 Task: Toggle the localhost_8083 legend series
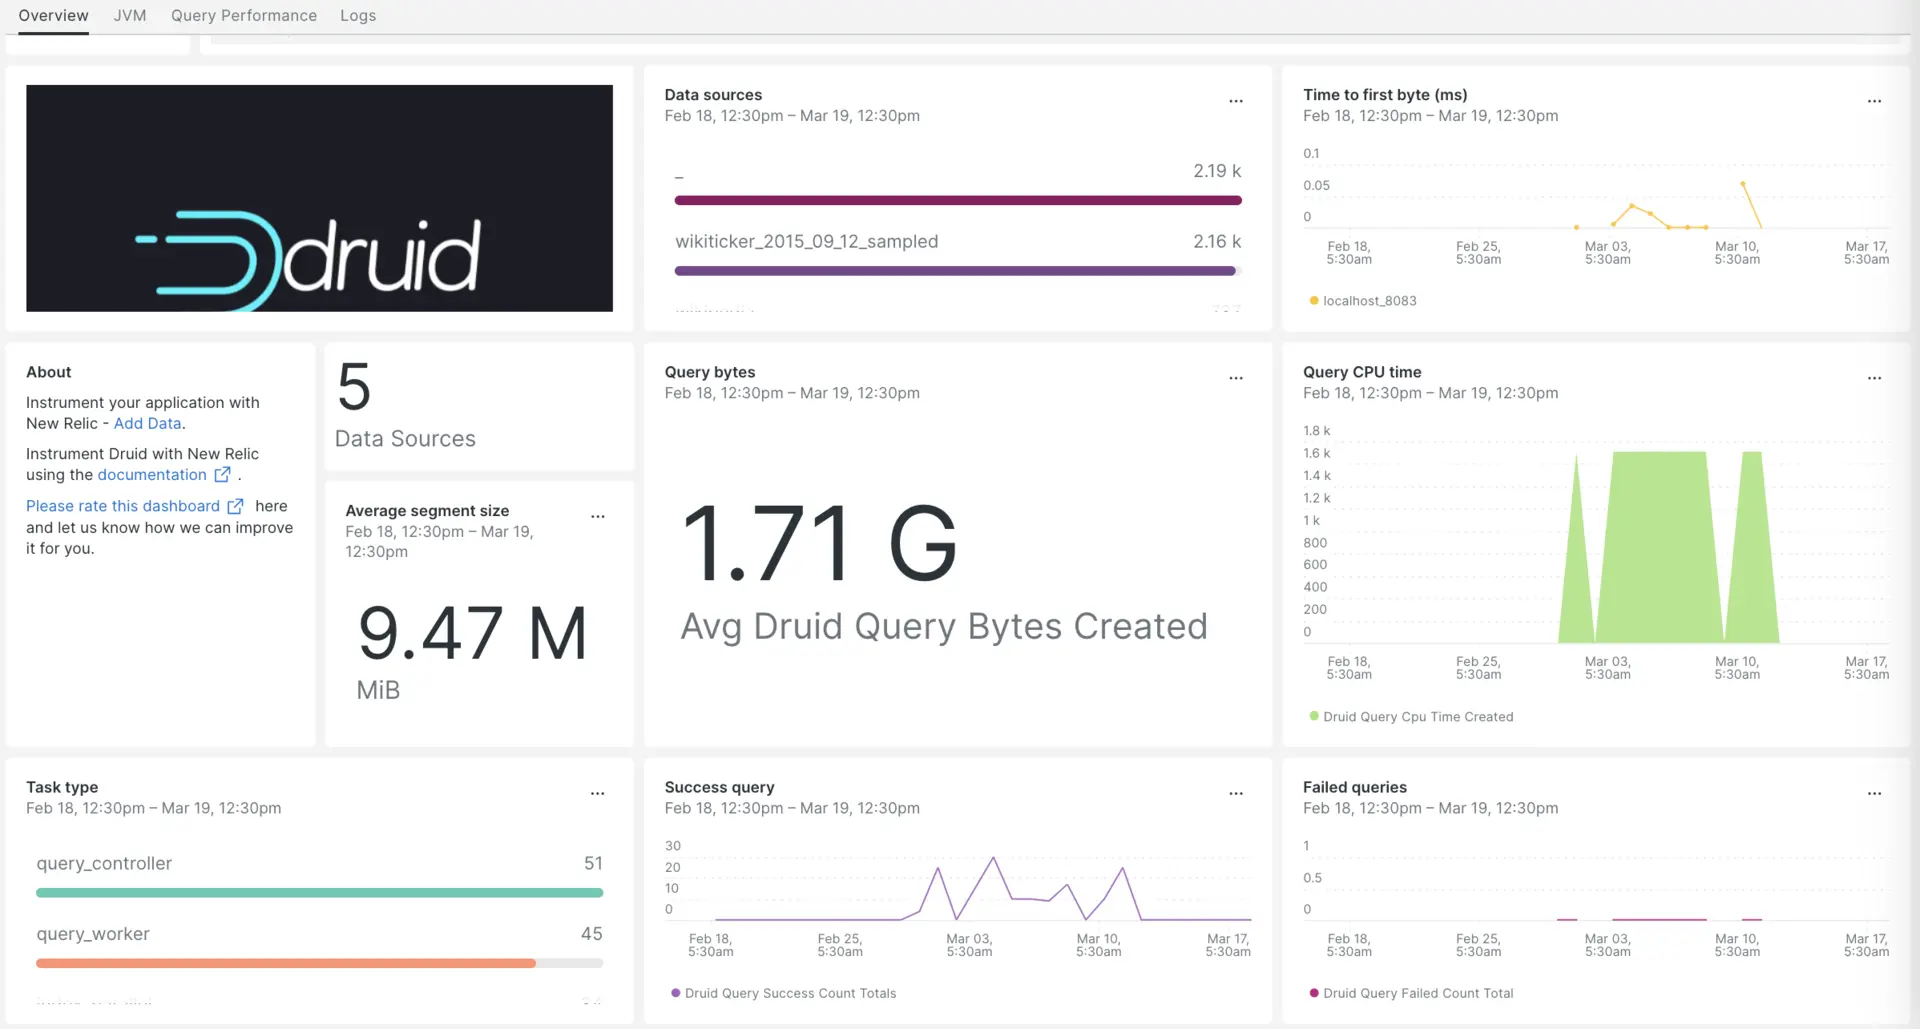pyautogui.click(x=1368, y=301)
